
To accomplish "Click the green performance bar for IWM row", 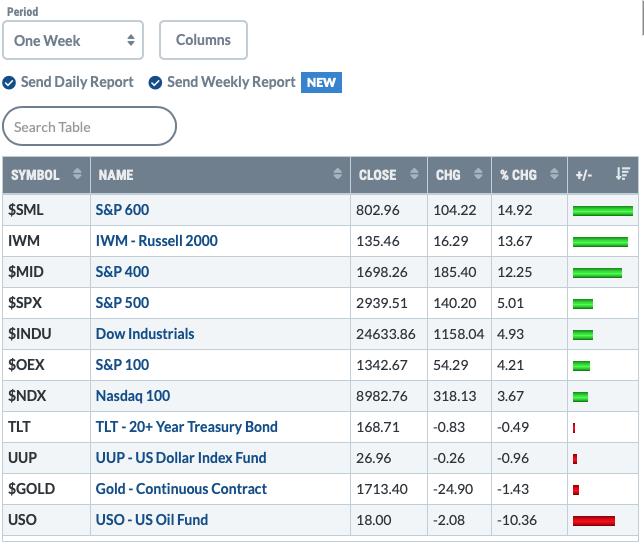I will coord(600,242).
